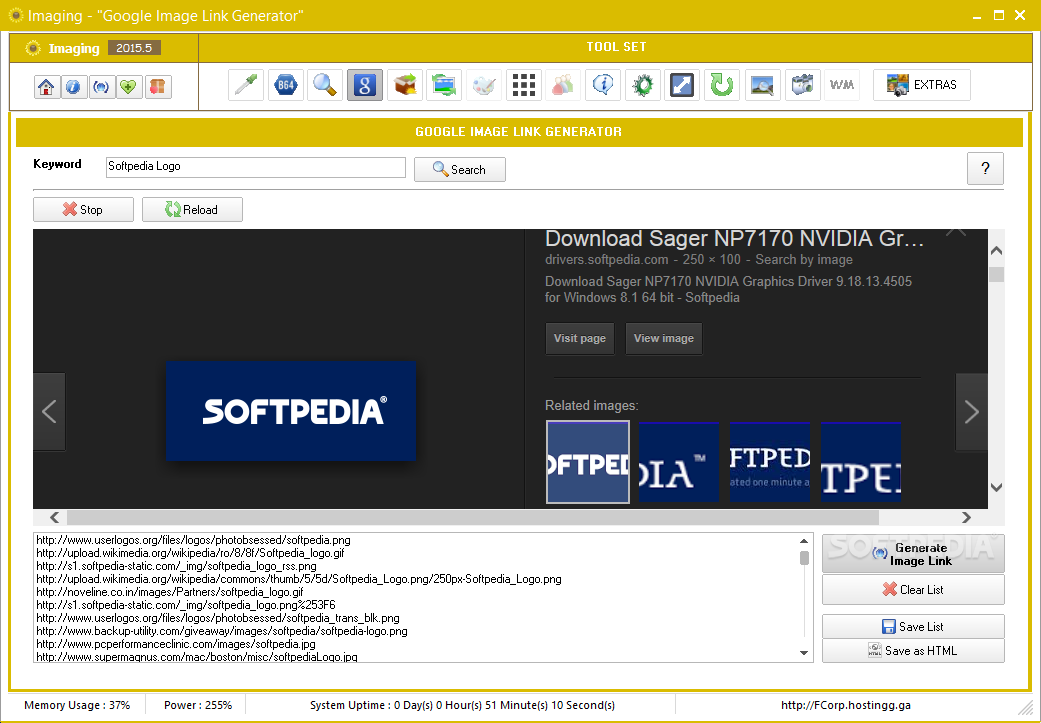Screen dimensions: 1041x723
Task: Click the Save List button
Action: (x=913, y=627)
